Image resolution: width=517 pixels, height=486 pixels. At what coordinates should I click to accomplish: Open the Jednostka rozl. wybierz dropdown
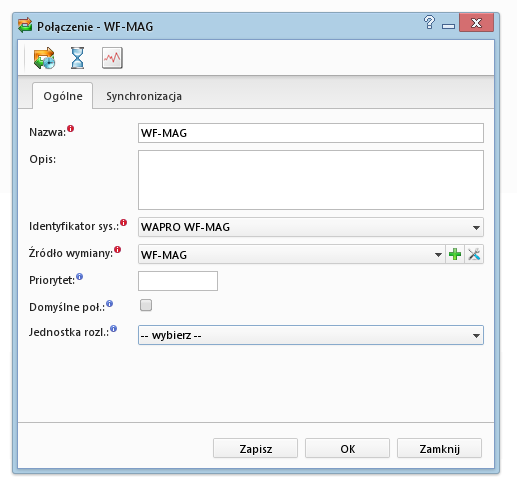pos(311,335)
